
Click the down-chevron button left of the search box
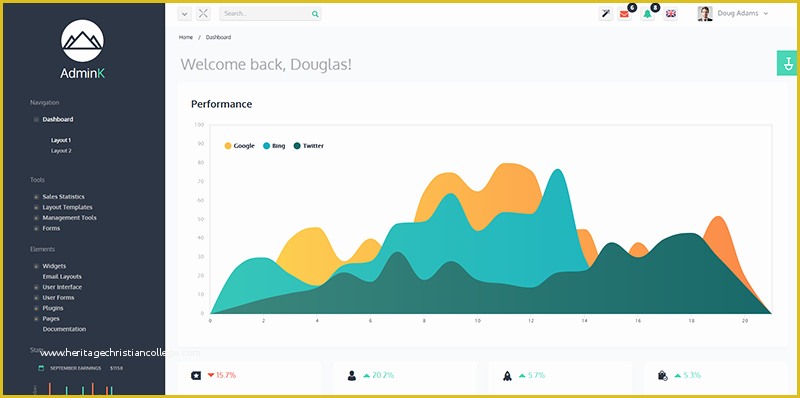pyautogui.click(x=185, y=14)
